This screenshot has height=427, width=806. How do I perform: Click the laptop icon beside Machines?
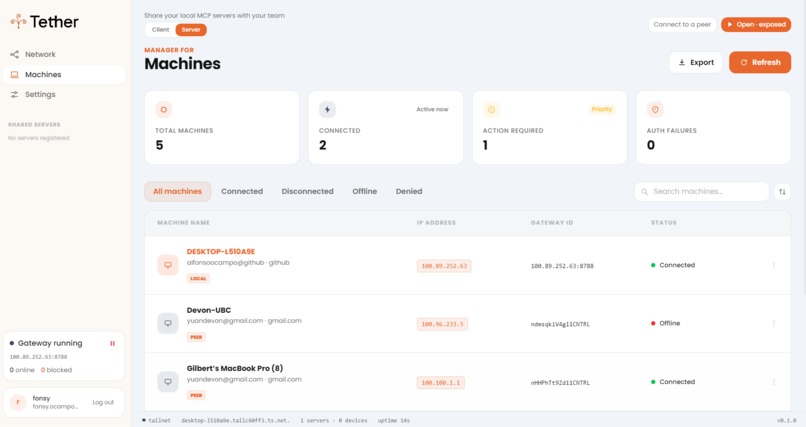coord(14,75)
